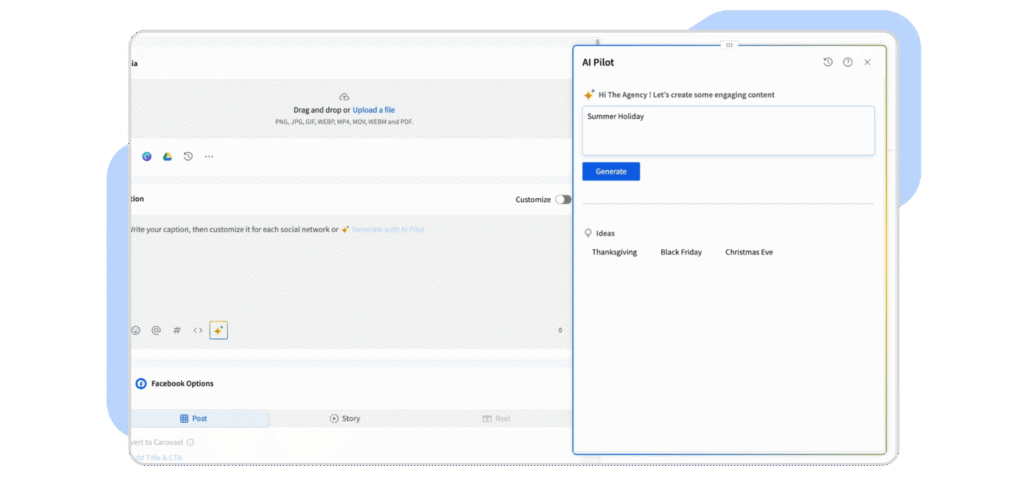Click the Ideas lightbulb icon

pos(588,233)
